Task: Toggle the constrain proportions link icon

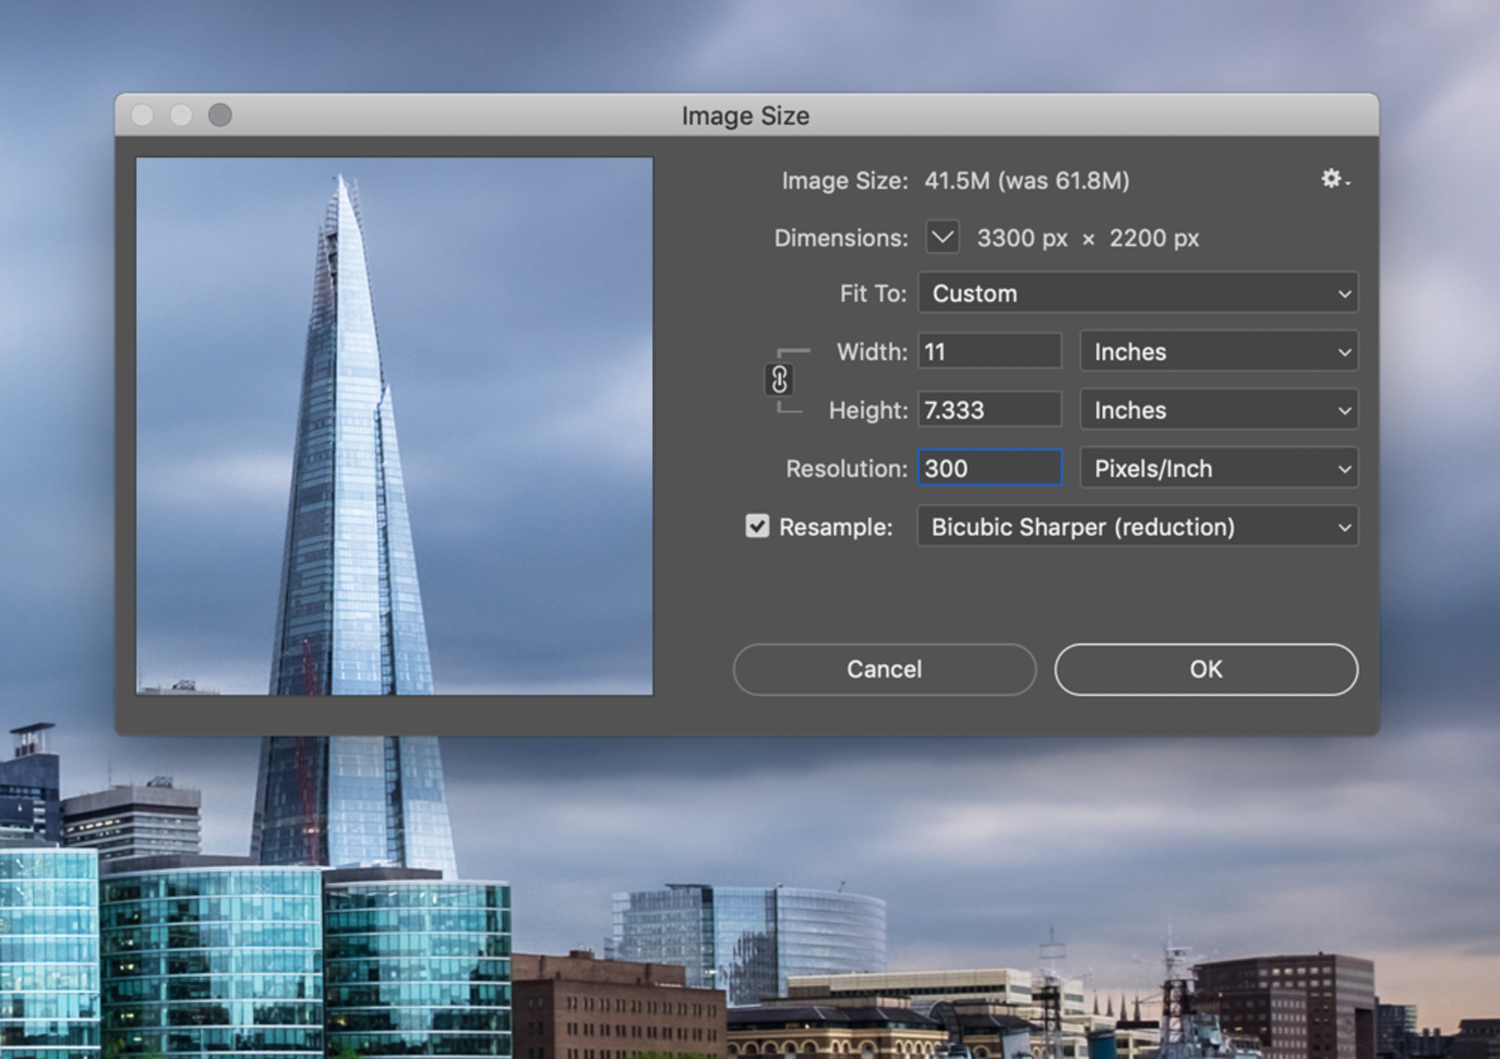Action: 779,380
